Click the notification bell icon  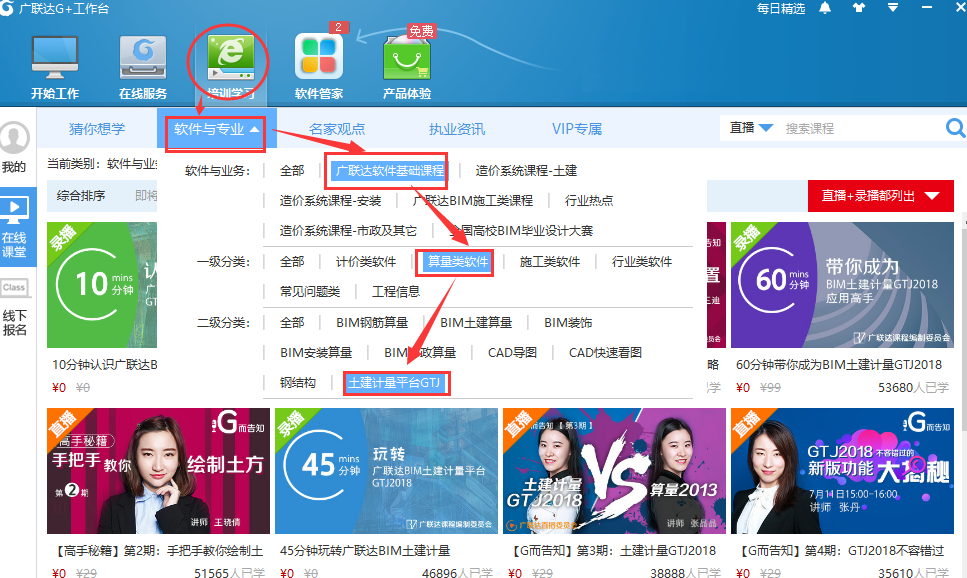825,8
